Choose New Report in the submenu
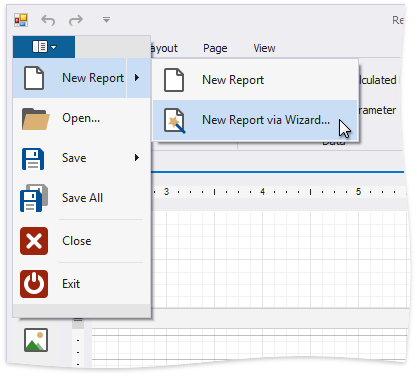417x376 pixels. 255,80
